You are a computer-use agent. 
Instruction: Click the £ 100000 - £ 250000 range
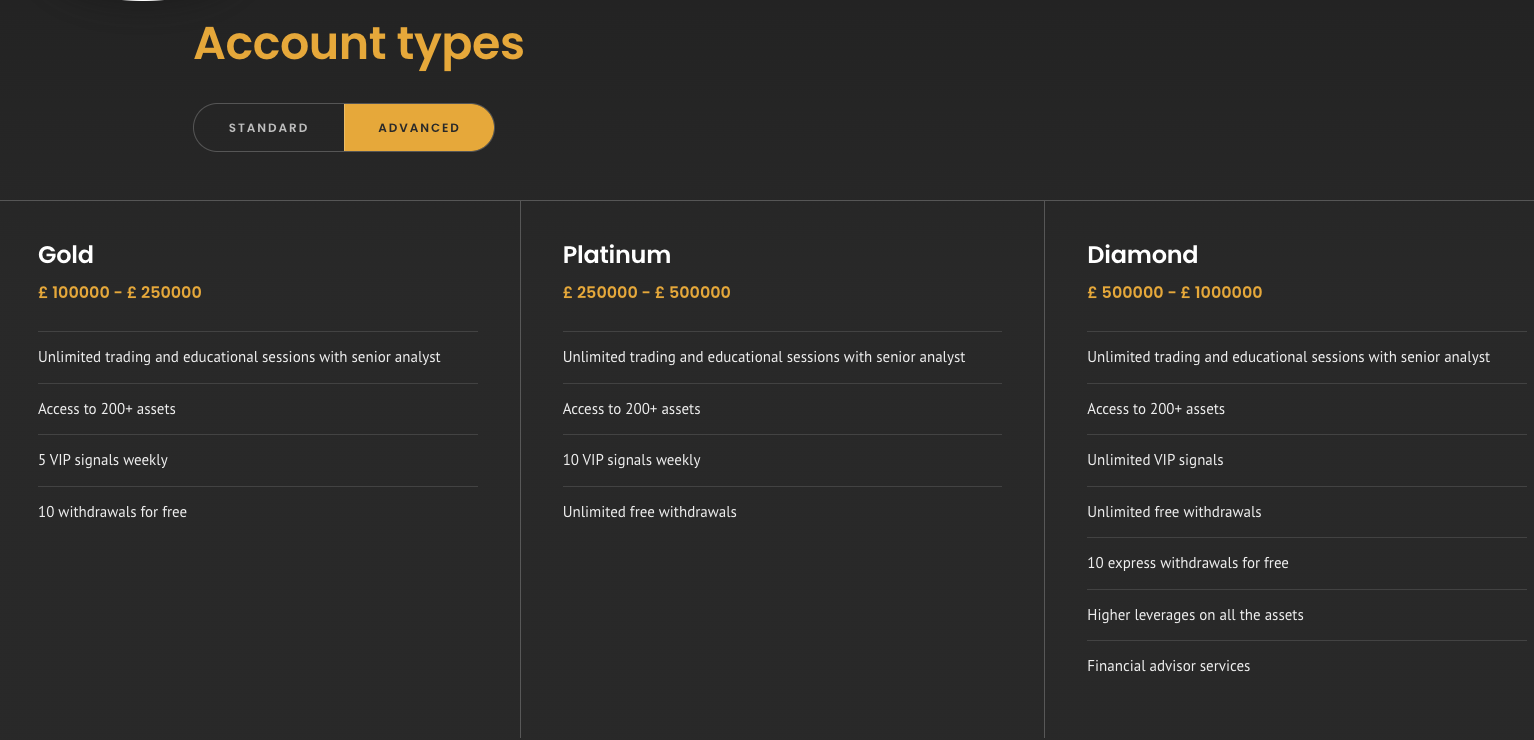pyautogui.click(x=120, y=293)
